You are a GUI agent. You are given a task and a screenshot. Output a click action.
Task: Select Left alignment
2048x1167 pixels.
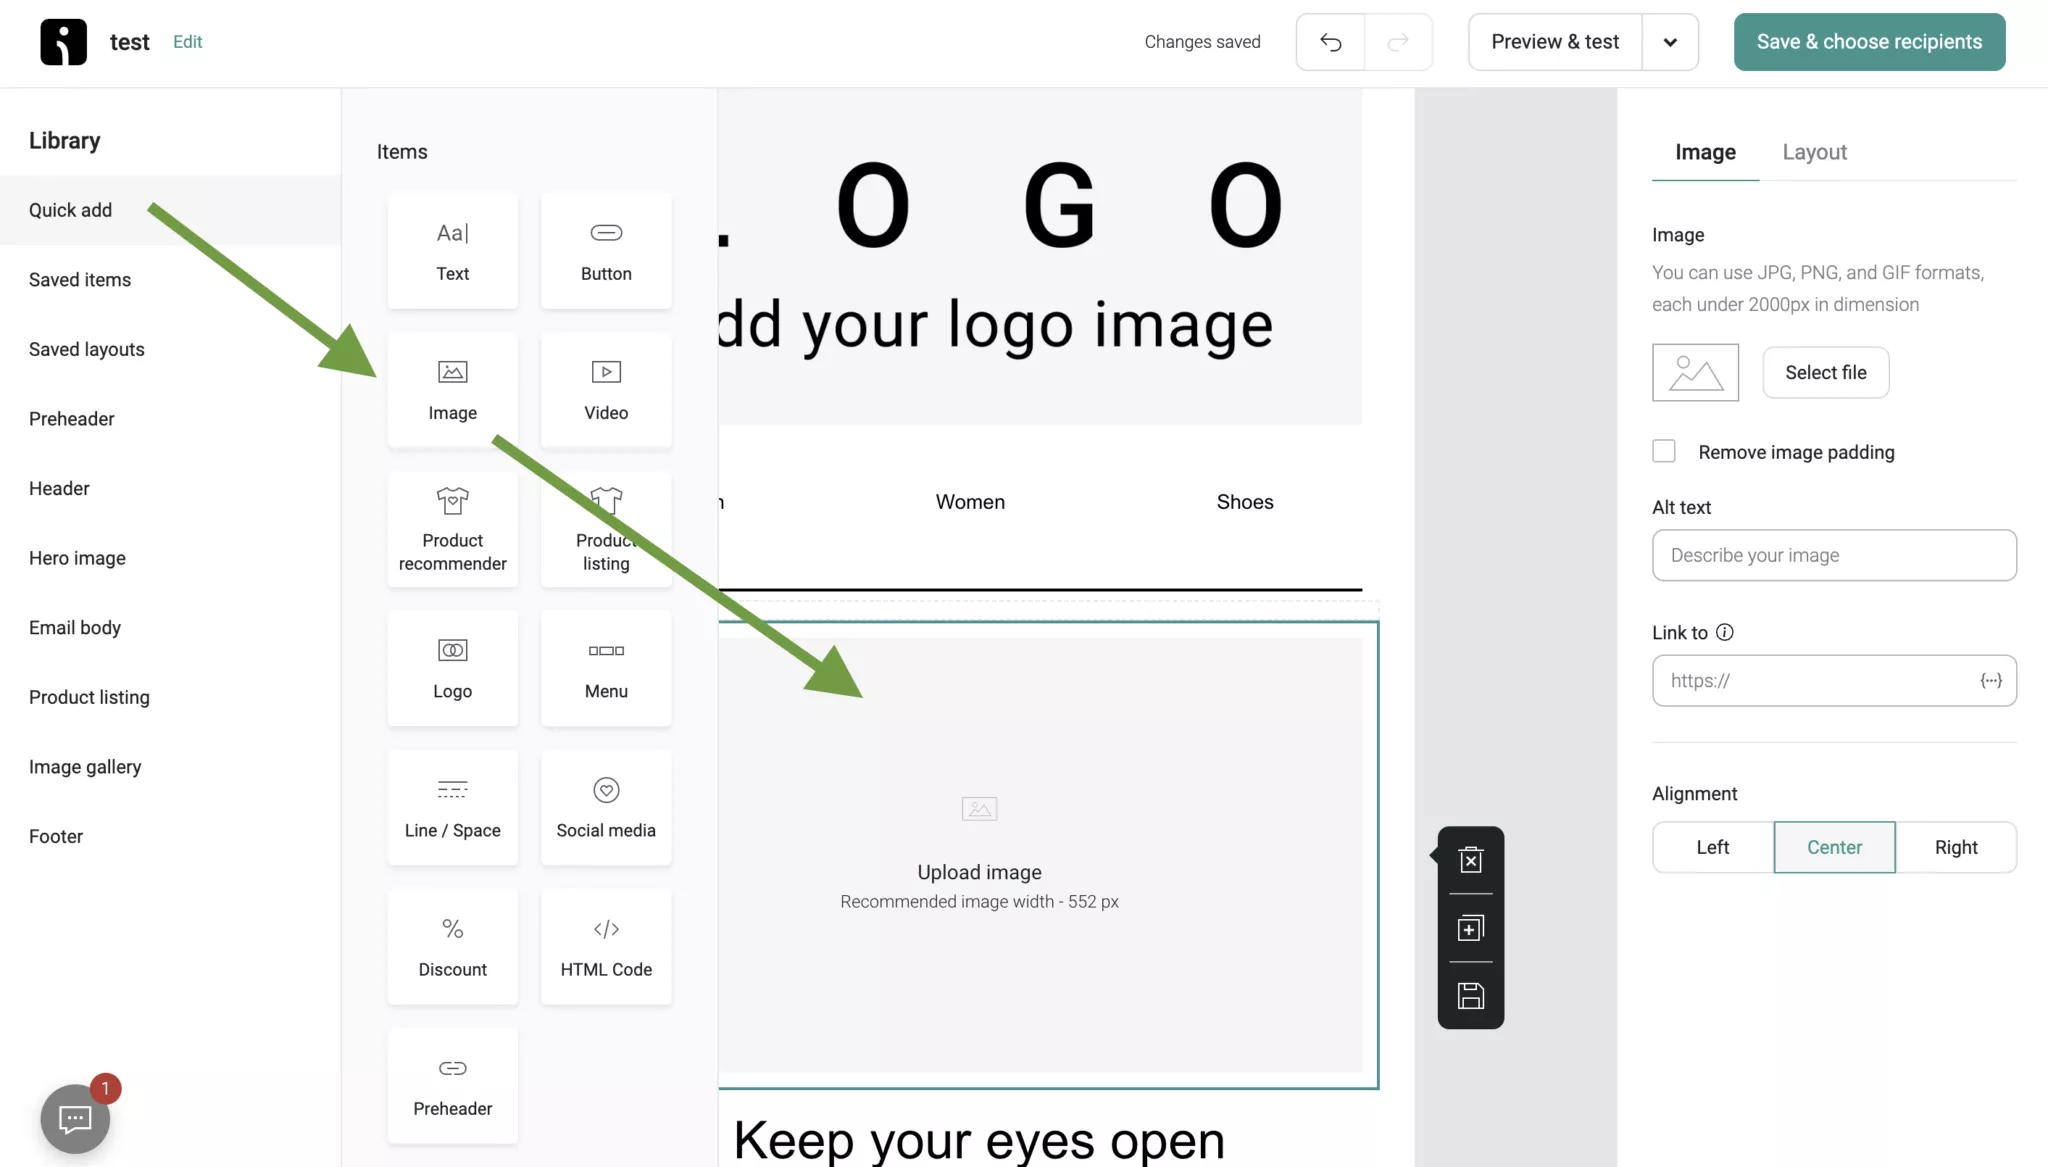coord(1712,847)
